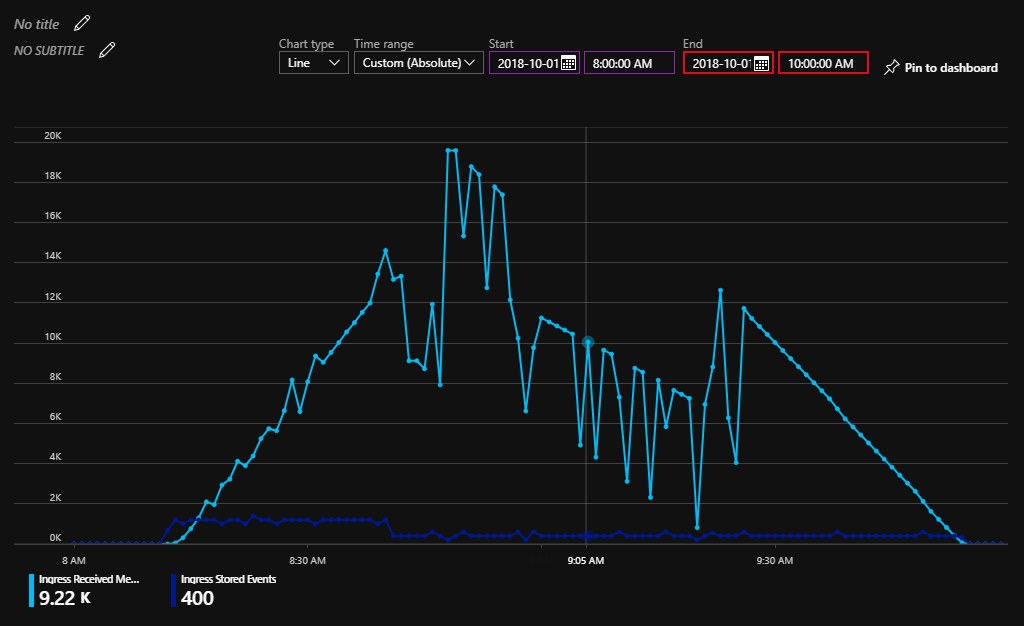Click 10K y-axis label

53,337
